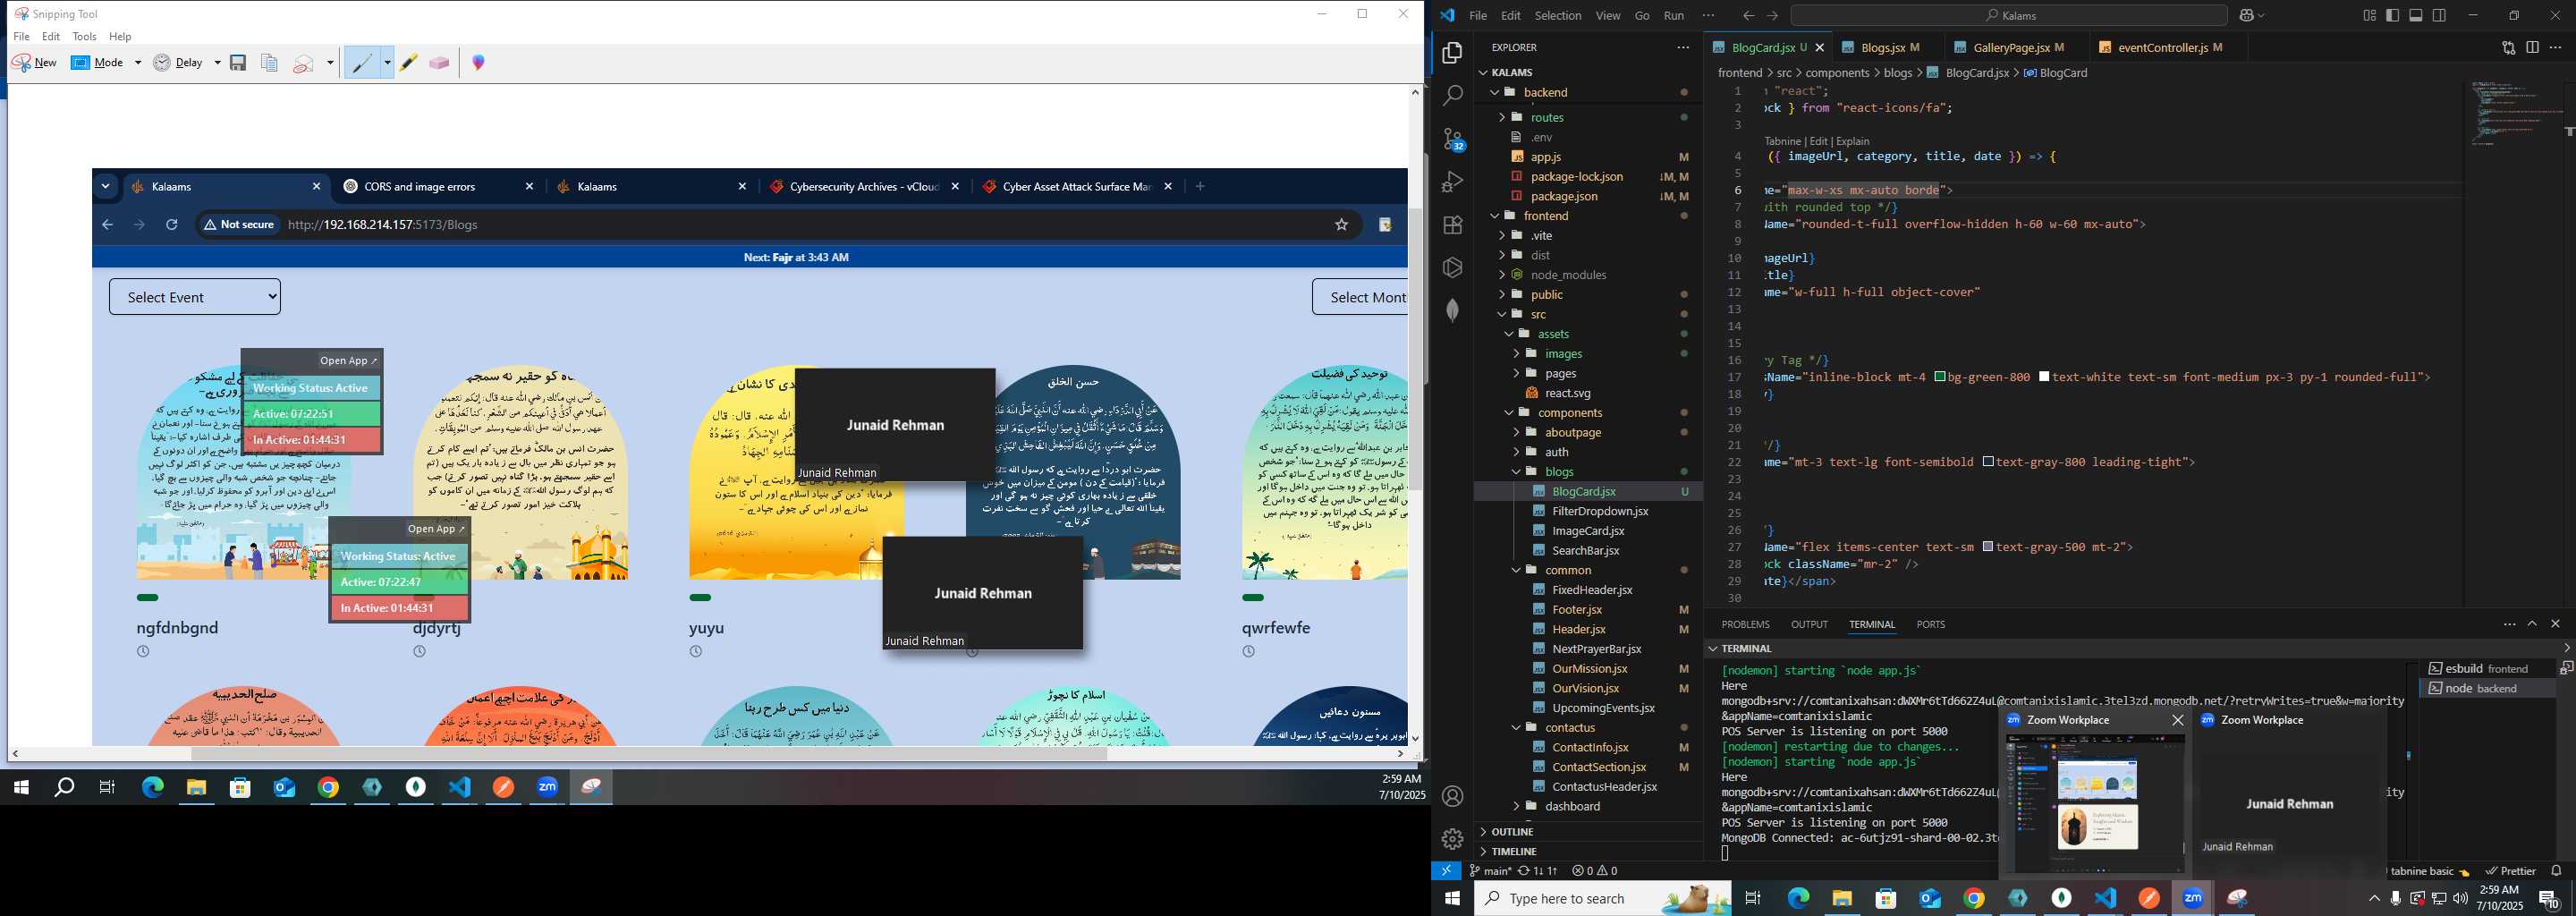Click the Go Back arrow in VS Code title bar

[x=1747, y=15]
